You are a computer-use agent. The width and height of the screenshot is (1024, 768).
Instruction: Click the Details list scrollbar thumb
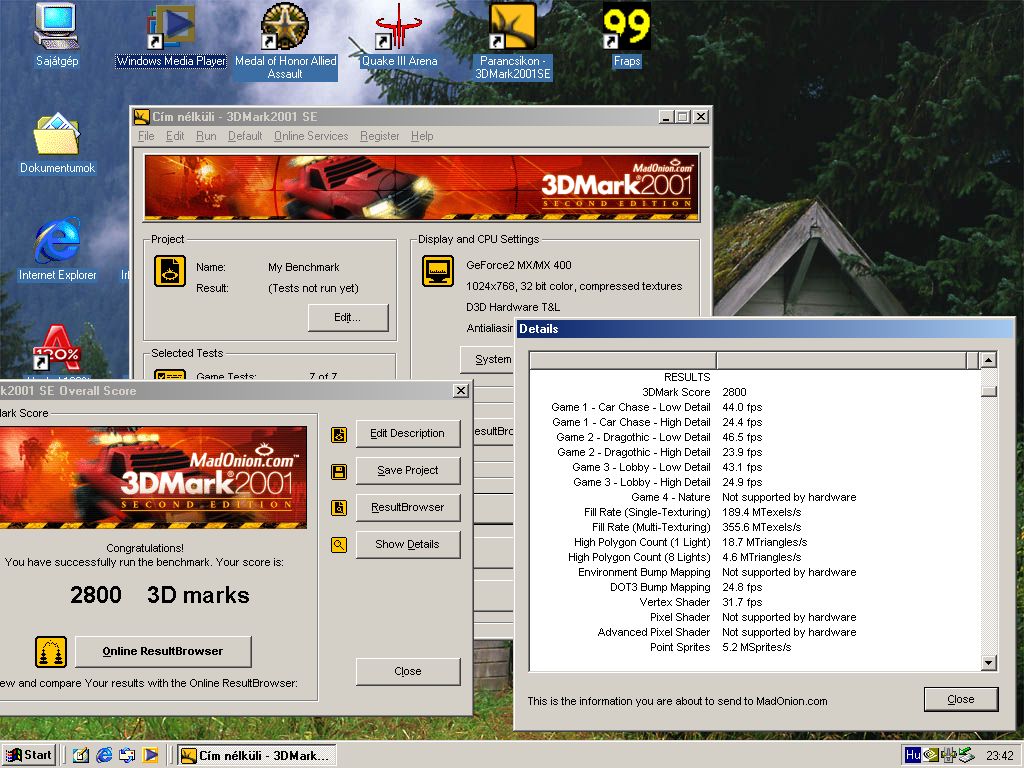[989, 391]
